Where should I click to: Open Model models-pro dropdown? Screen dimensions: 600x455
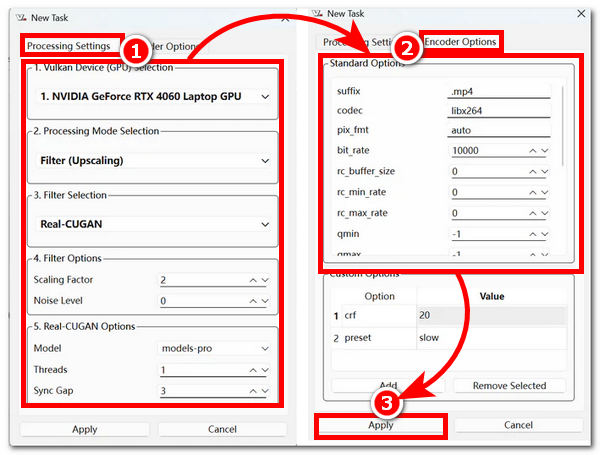click(x=214, y=349)
